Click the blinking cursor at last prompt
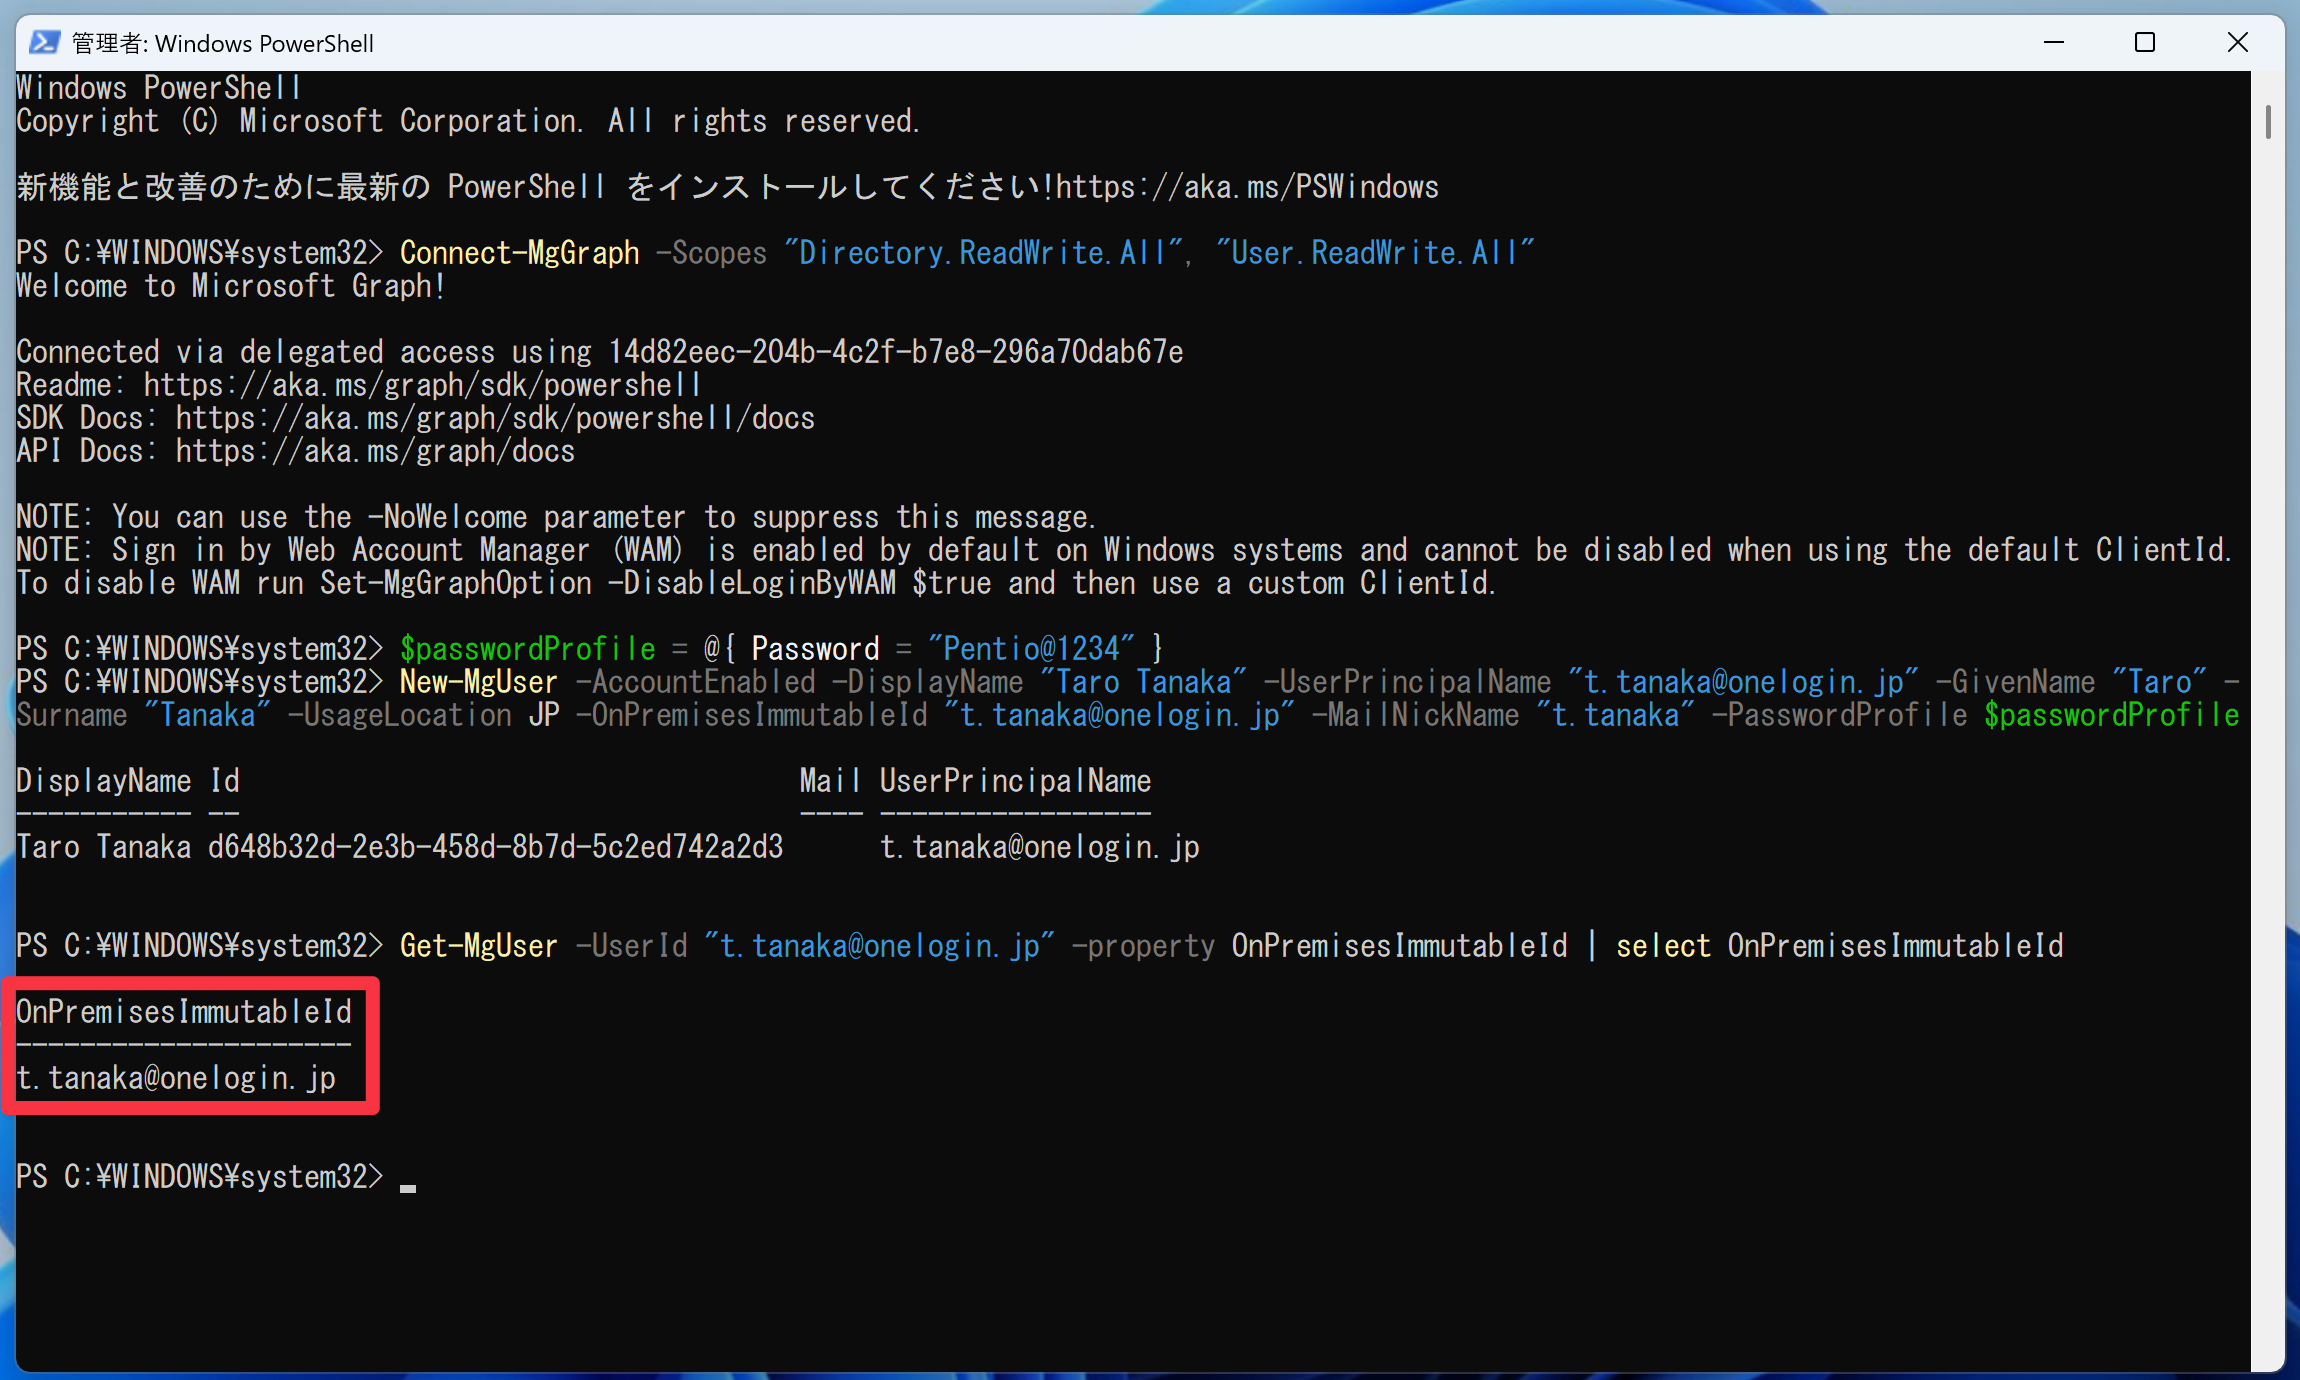 click(x=408, y=1187)
